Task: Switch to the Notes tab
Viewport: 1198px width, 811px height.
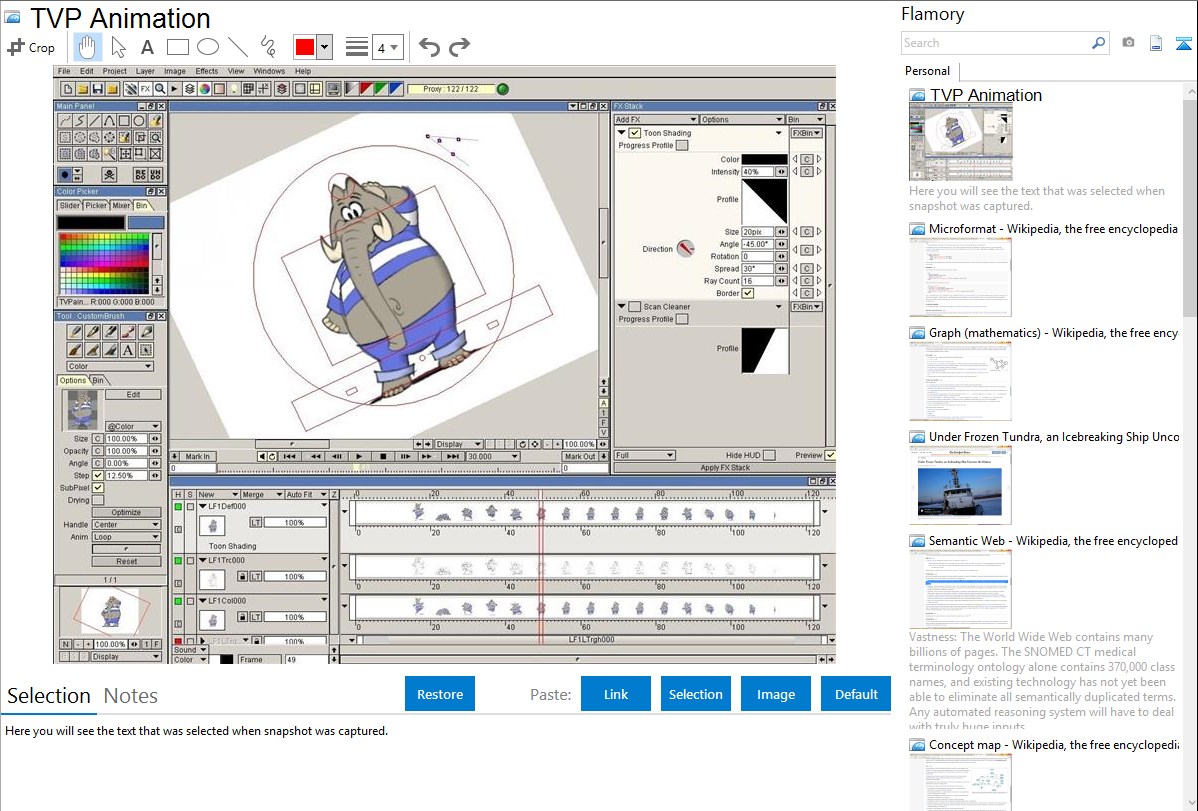Action: pos(131,696)
